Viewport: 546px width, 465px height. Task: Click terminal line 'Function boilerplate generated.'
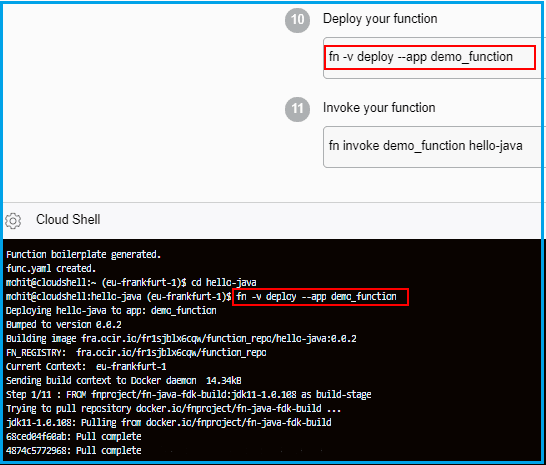pyautogui.click(x=84, y=255)
